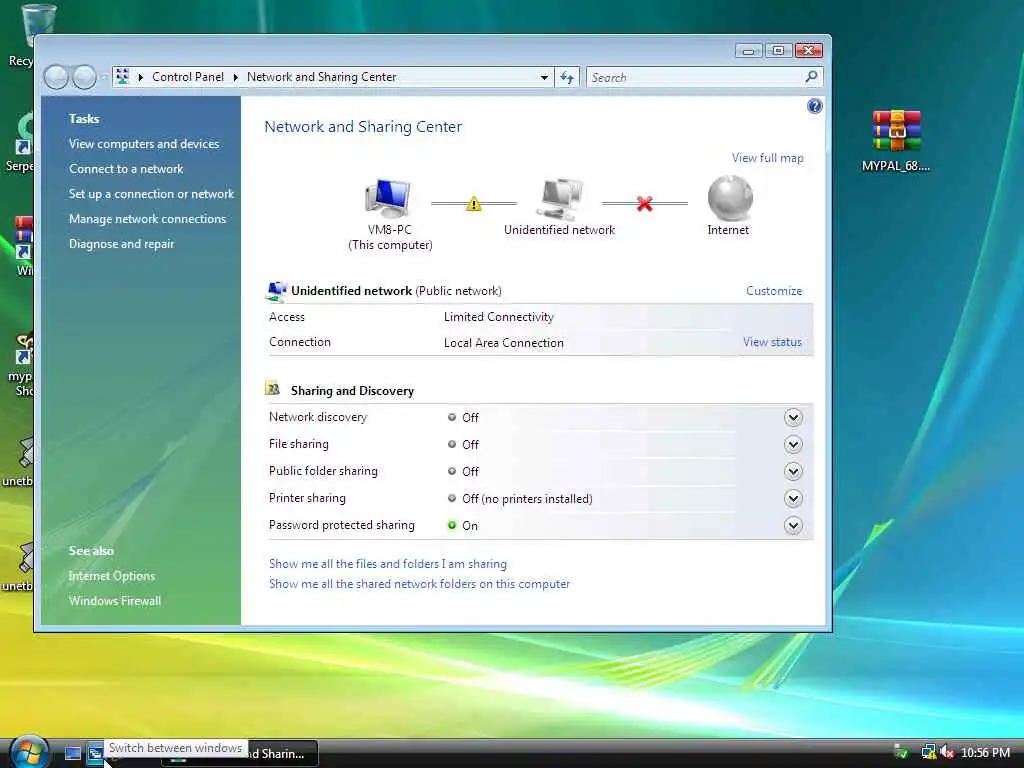
Task: Click Connect to a network
Action: pos(126,168)
